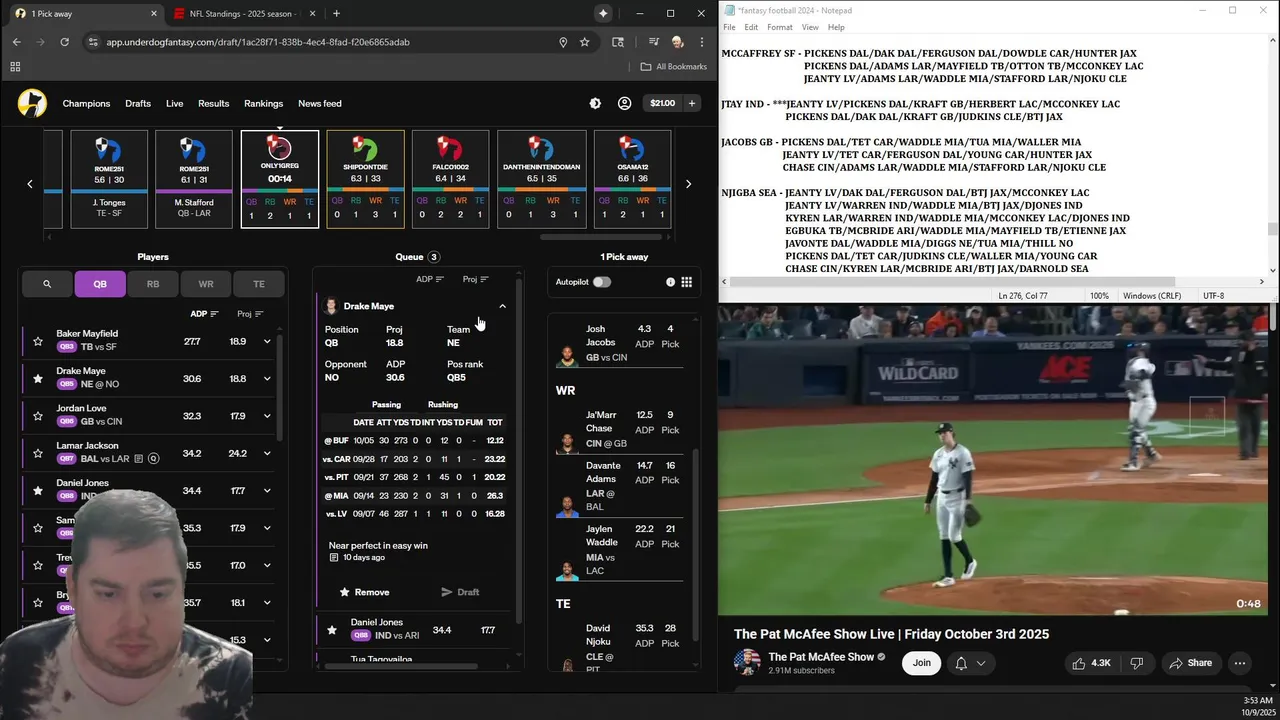The width and height of the screenshot is (1280, 720).
Task: Open the player search magnifier
Action: pos(47,284)
